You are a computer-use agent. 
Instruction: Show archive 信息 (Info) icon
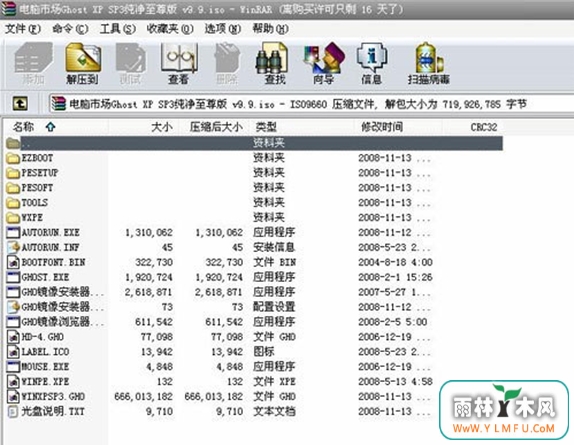point(371,63)
